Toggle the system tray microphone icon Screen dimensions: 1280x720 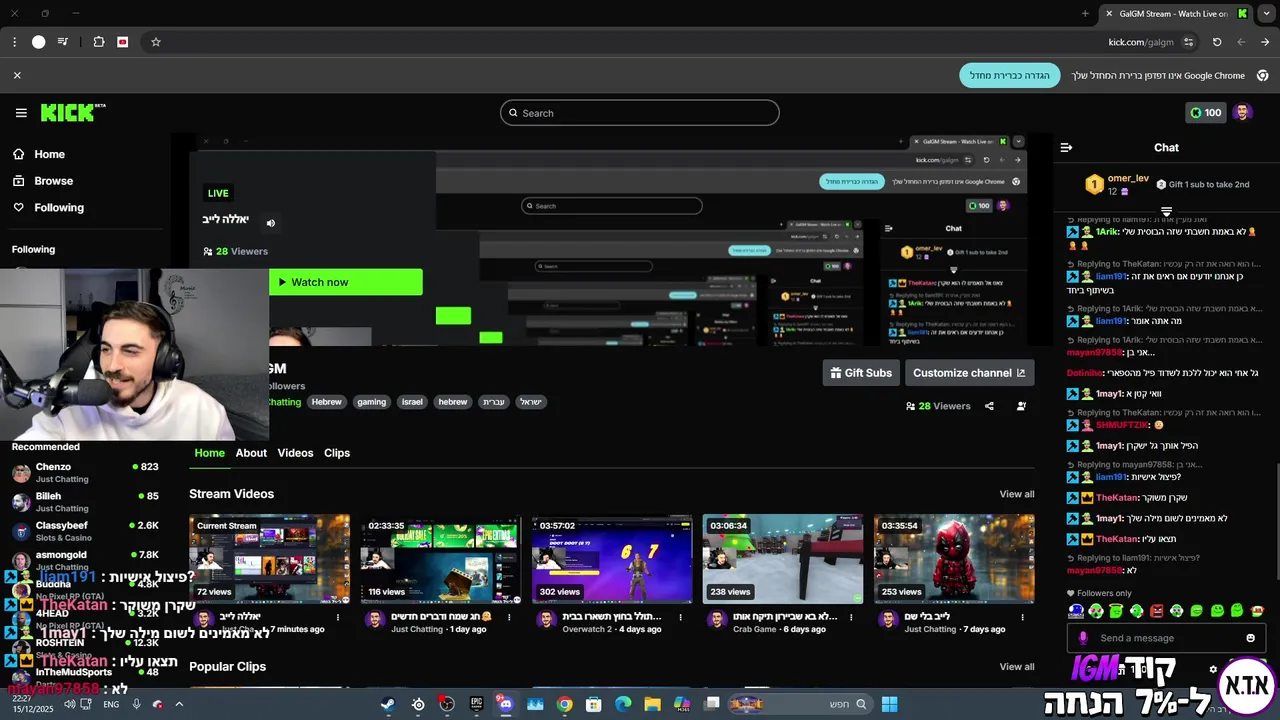click(x=137, y=704)
